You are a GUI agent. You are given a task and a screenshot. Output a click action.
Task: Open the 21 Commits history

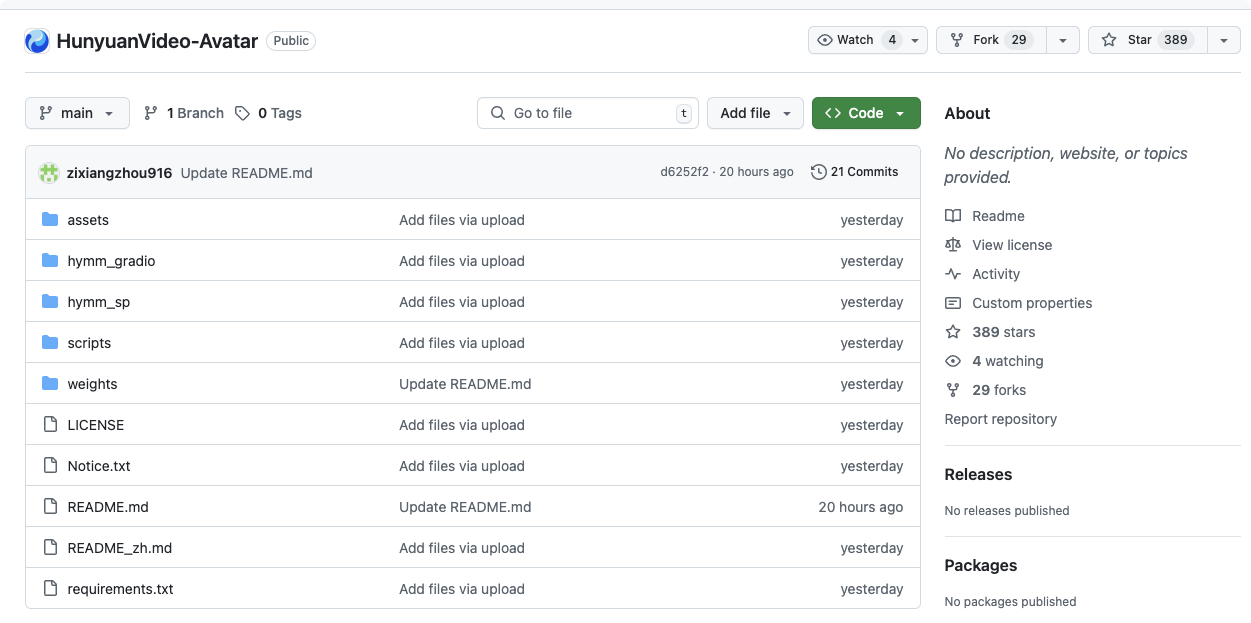pyautogui.click(x=855, y=172)
